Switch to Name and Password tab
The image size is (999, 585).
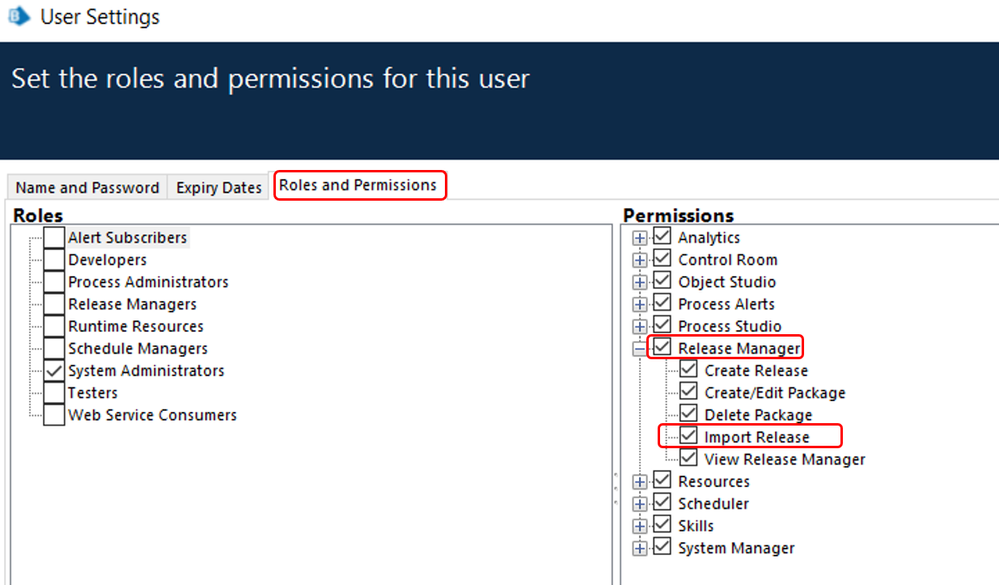coord(87,188)
